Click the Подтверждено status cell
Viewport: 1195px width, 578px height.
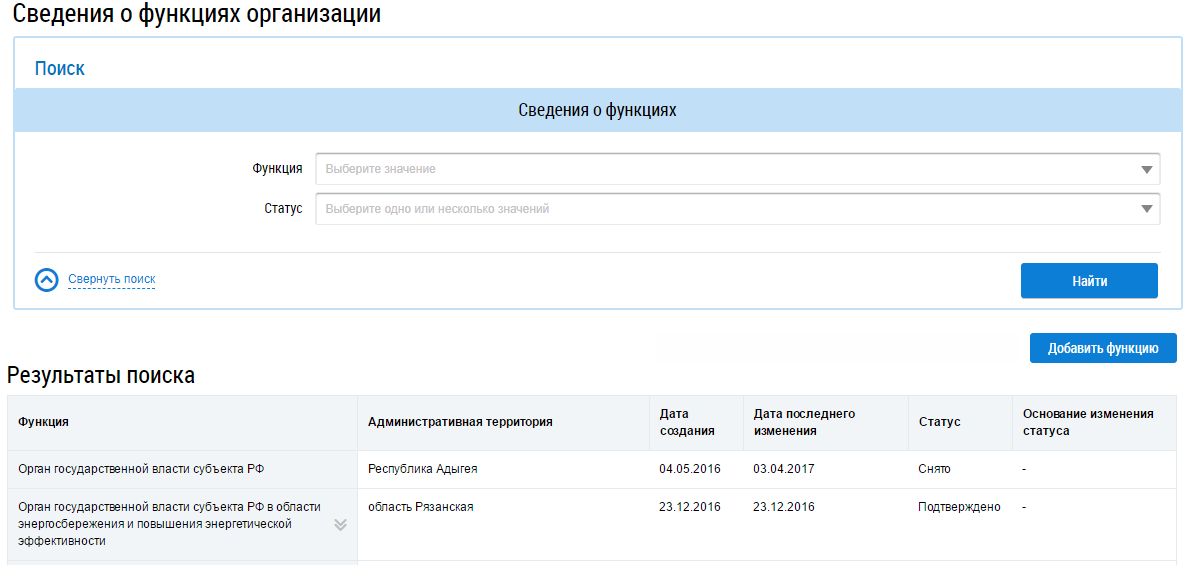(958, 507)
